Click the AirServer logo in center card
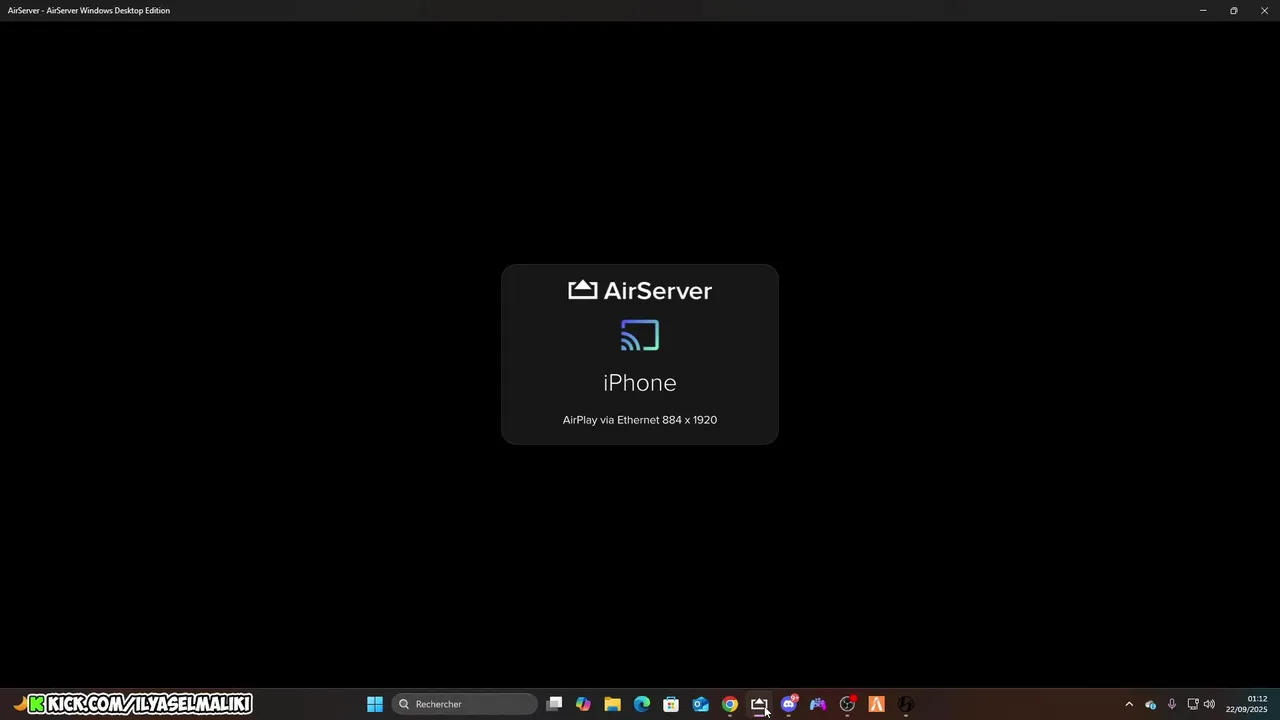This screenshot has width=1280, height=720. (640, 290)
